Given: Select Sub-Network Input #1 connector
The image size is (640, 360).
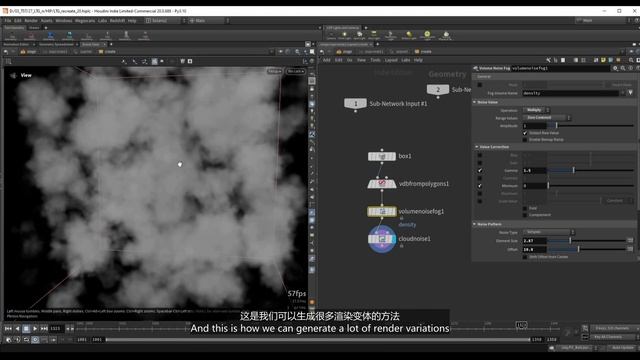Looking at the screenshot, I should click(355, 104).
